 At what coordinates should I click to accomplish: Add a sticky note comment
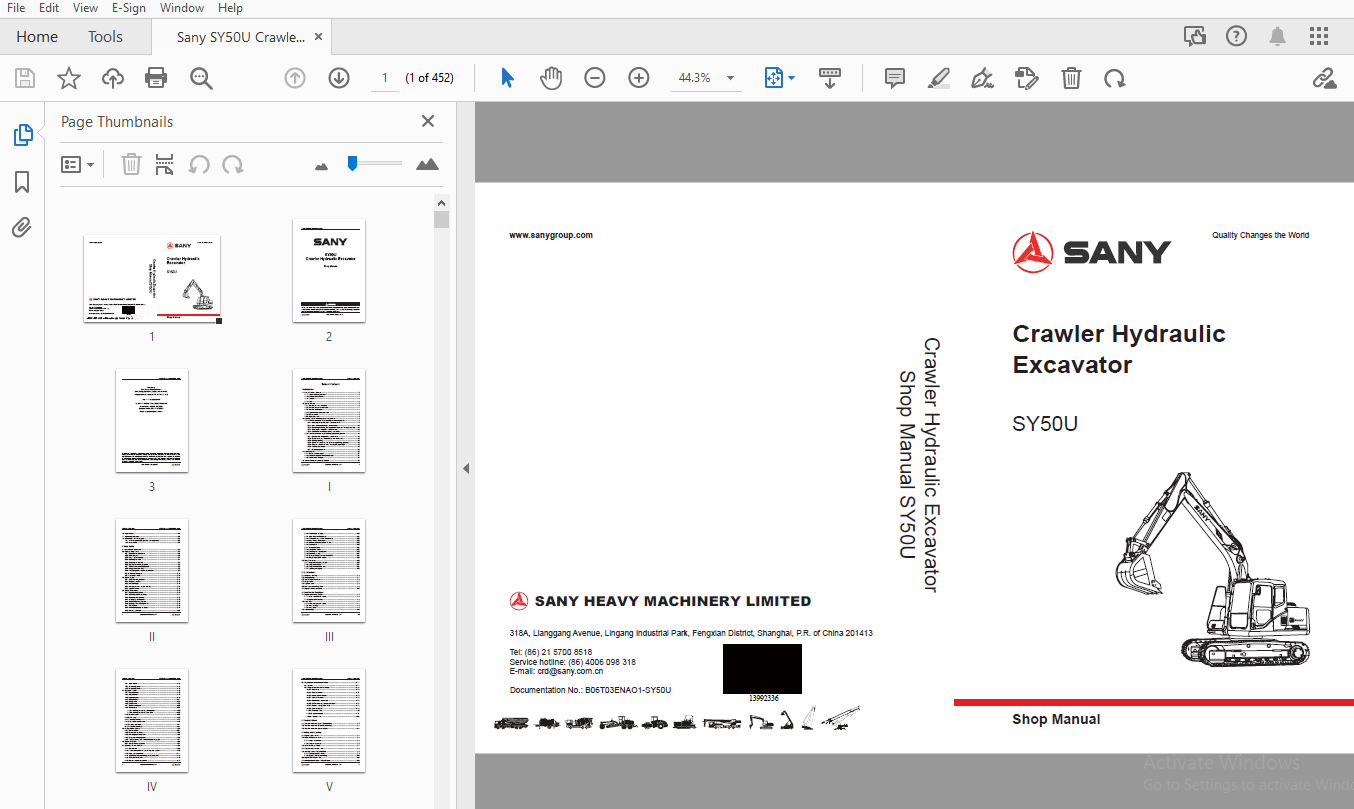pos(895,78)
